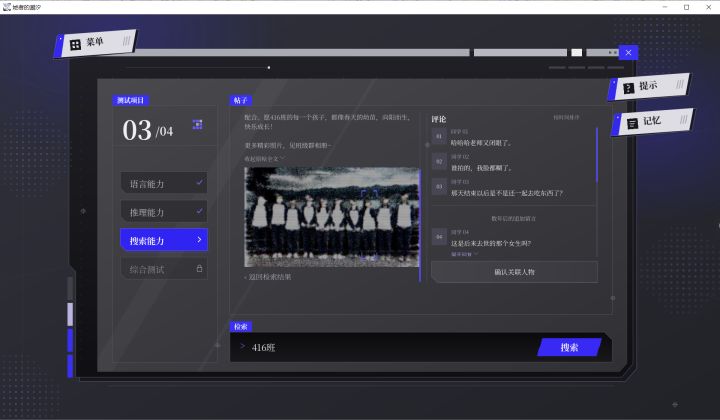Viewport: 720px width, 420px height.
Task: Change comment sort order via 按时间排序
Action: pyautogui.click(x=566, y=118)
